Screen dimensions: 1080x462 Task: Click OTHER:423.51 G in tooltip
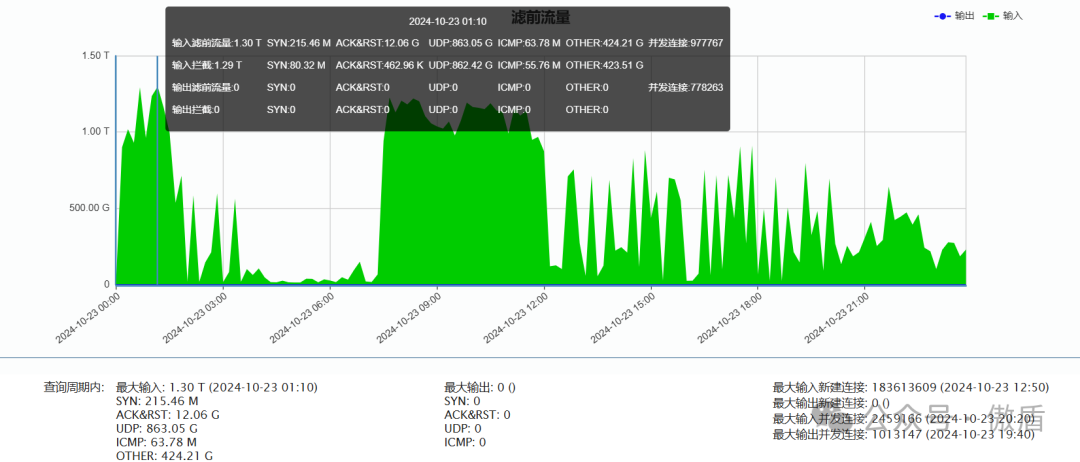pyautogui.click(x=604, y=65)
